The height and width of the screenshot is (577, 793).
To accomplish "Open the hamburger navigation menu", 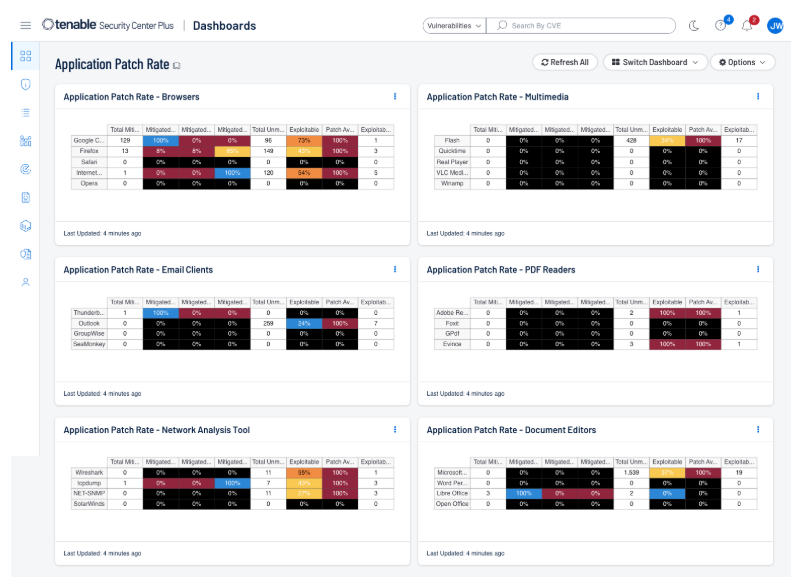I will pos(25,25).
